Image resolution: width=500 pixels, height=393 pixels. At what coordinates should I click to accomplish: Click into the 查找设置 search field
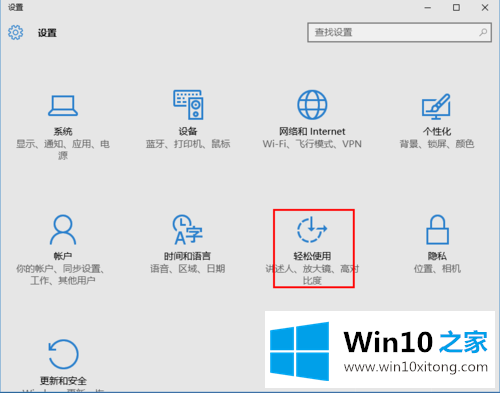[x=399, y=32]
